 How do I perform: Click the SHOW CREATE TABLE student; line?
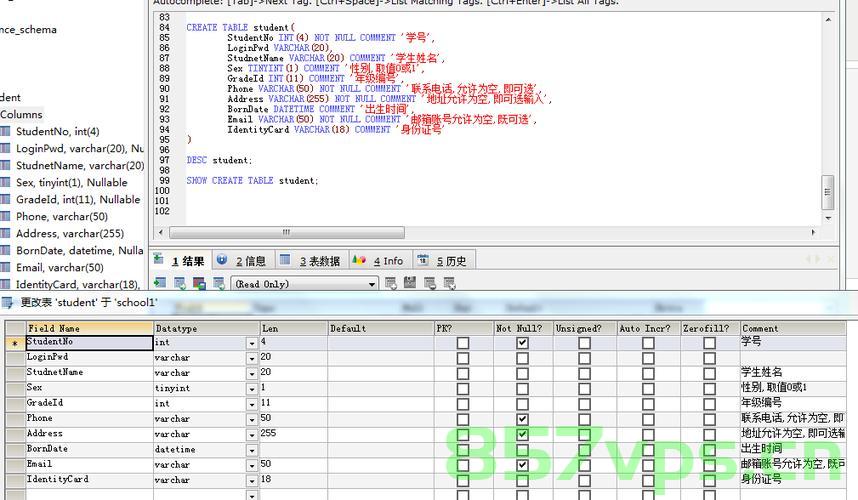pyautogui.click(x=252, y=180)
